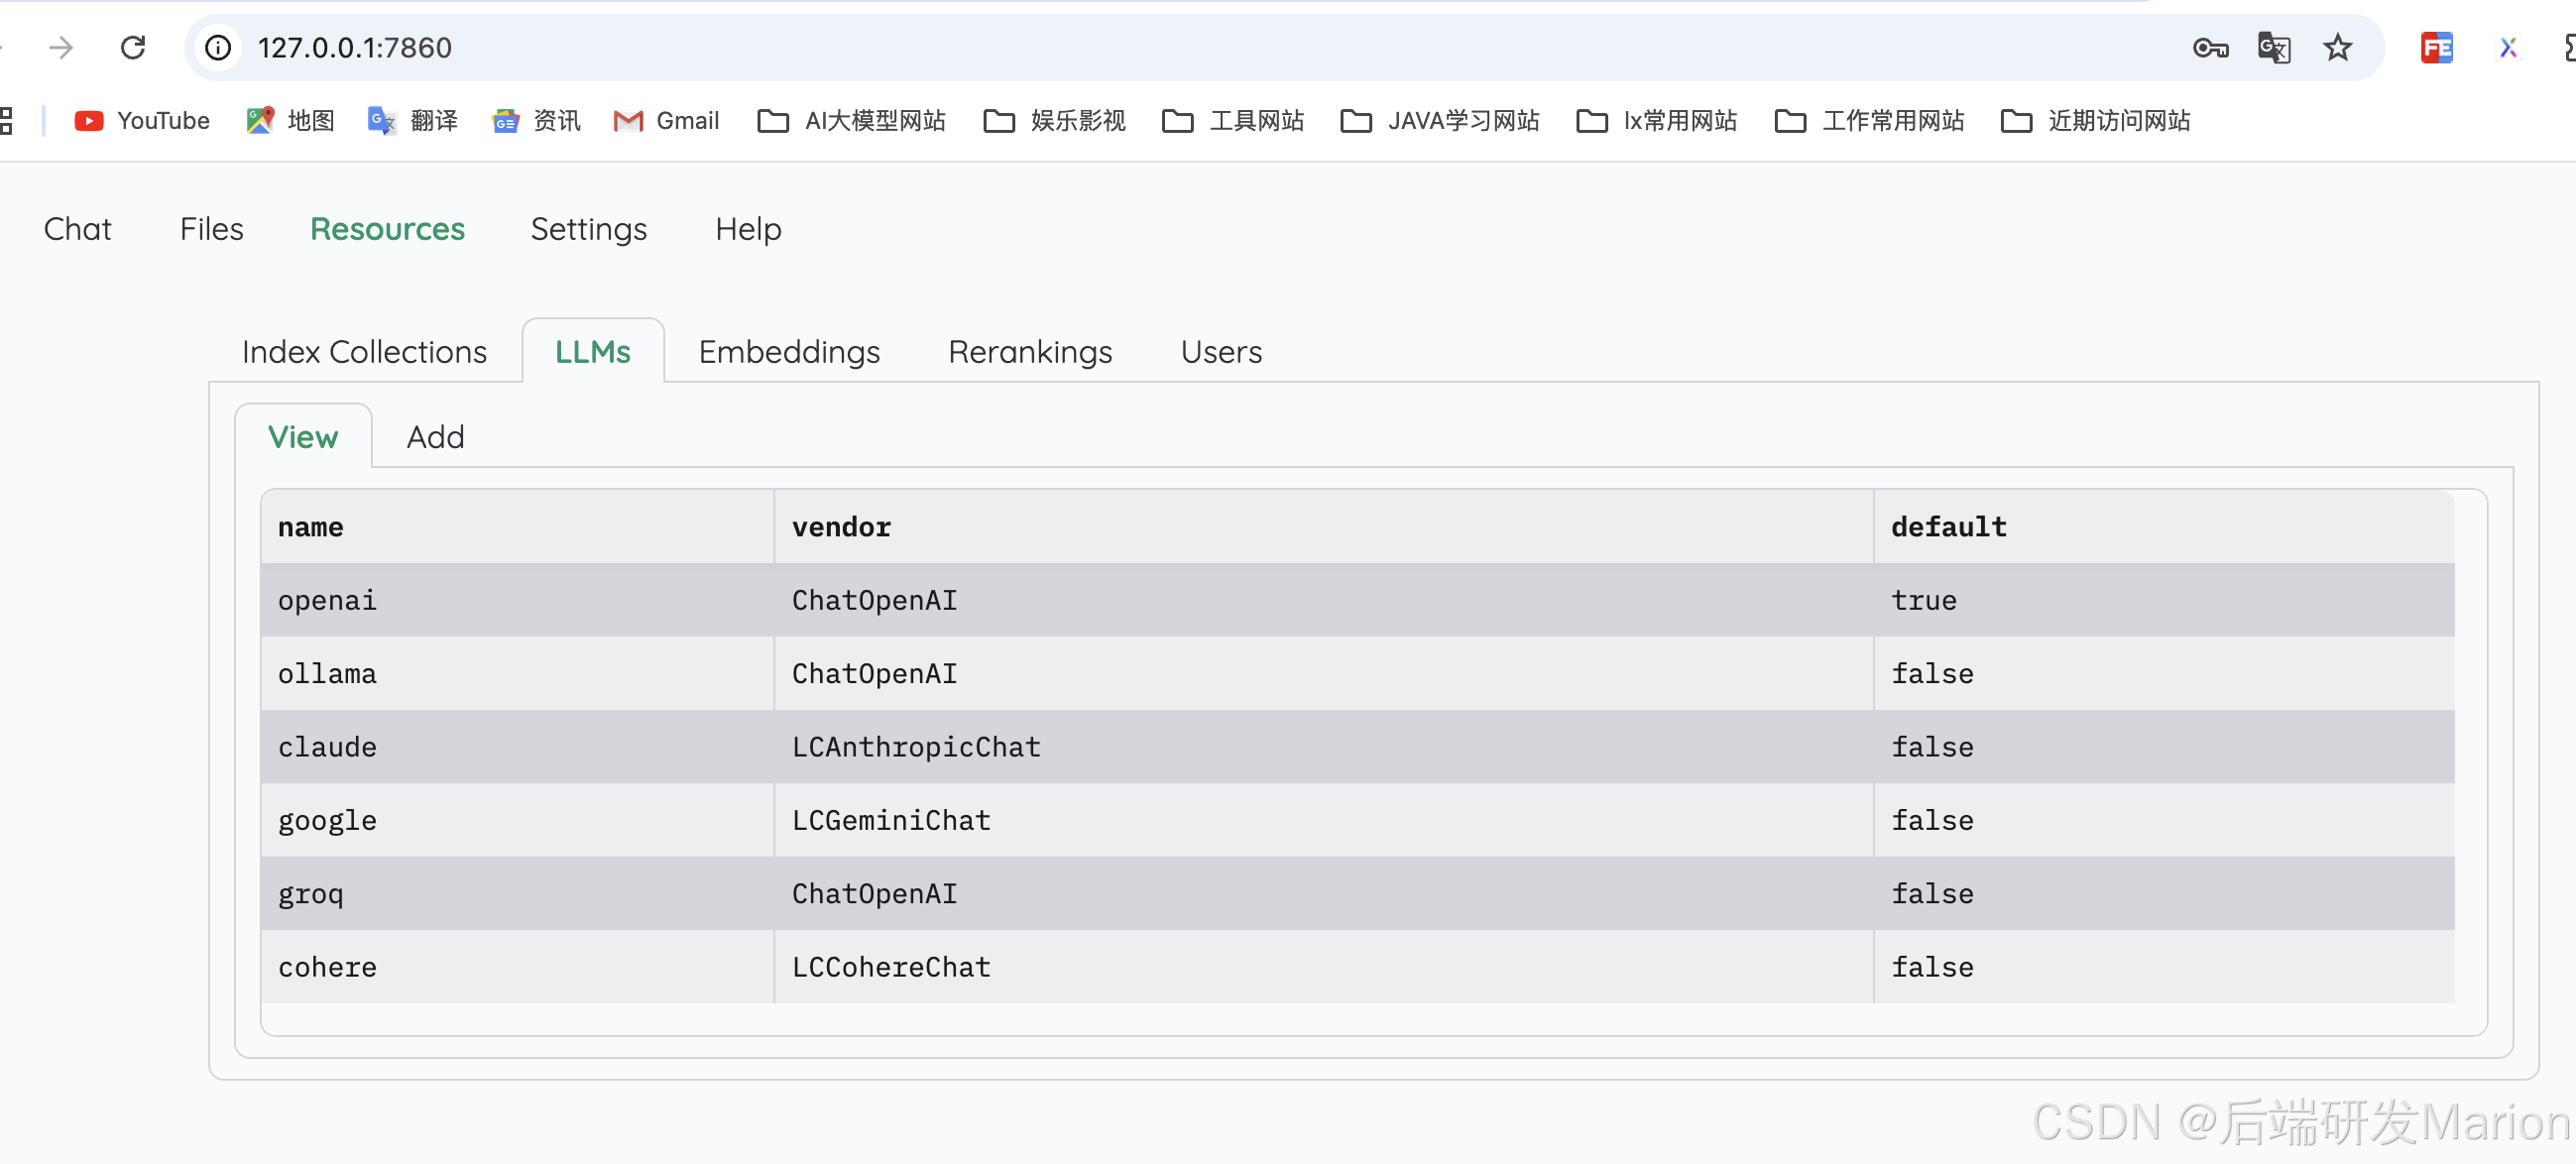Select the google row name cell
Screen dimensions: 2576x1164
(517, 820)
